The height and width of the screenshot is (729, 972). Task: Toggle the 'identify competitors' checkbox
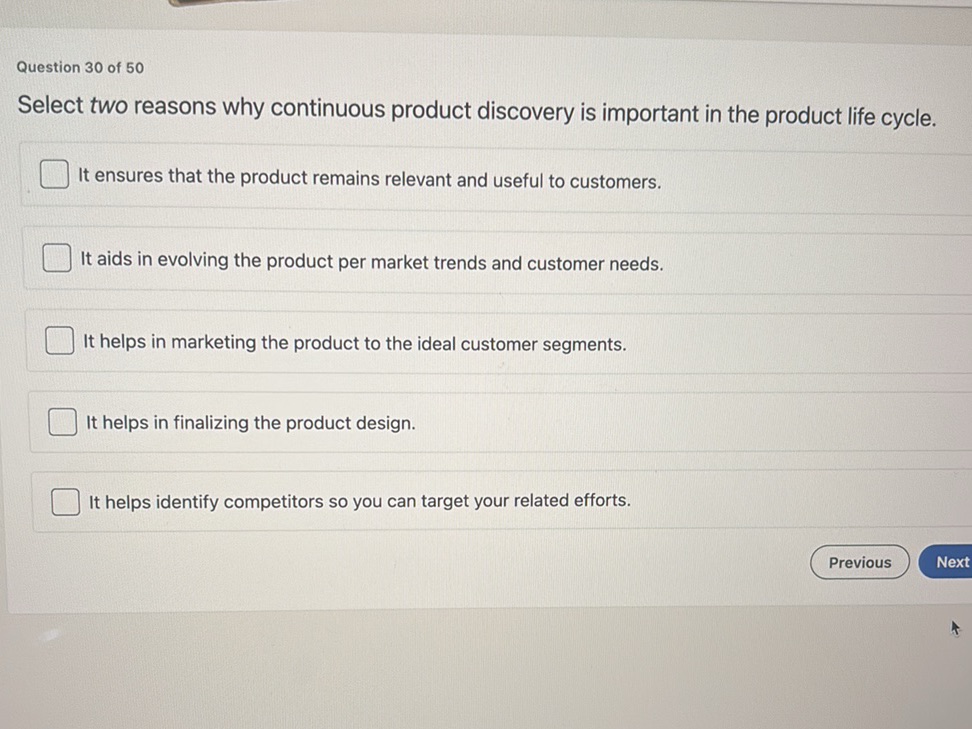[x=65, y=501]
